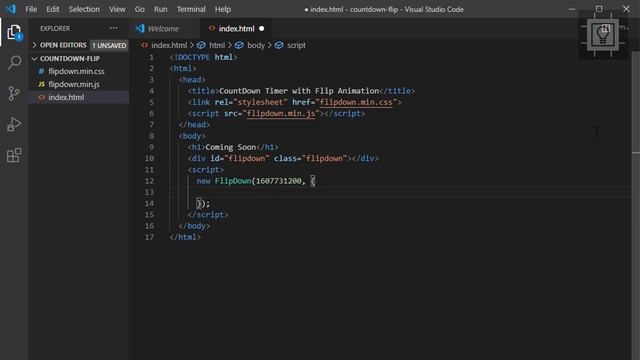Click the Coming Soon heading text

[231, 147]
